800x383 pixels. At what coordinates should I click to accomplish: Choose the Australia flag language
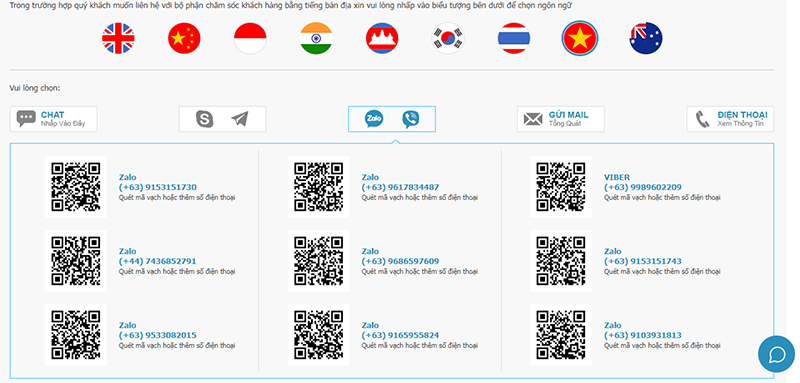pos(646,38)
